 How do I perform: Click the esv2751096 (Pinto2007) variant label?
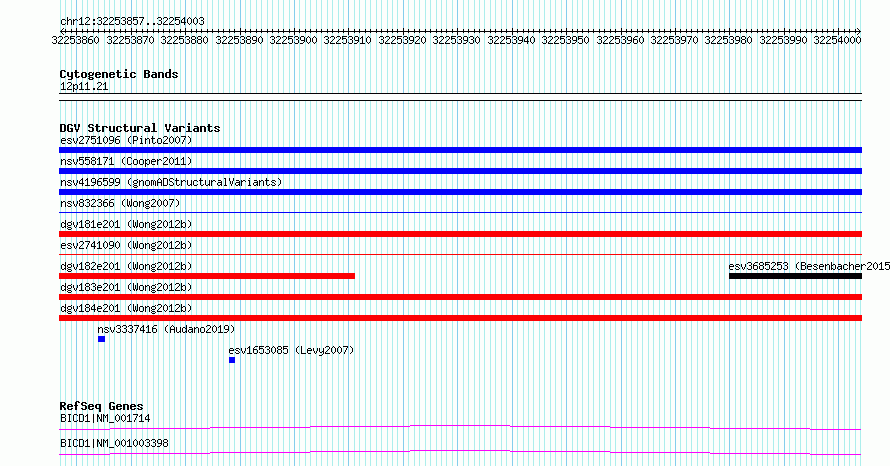point(126,140)
